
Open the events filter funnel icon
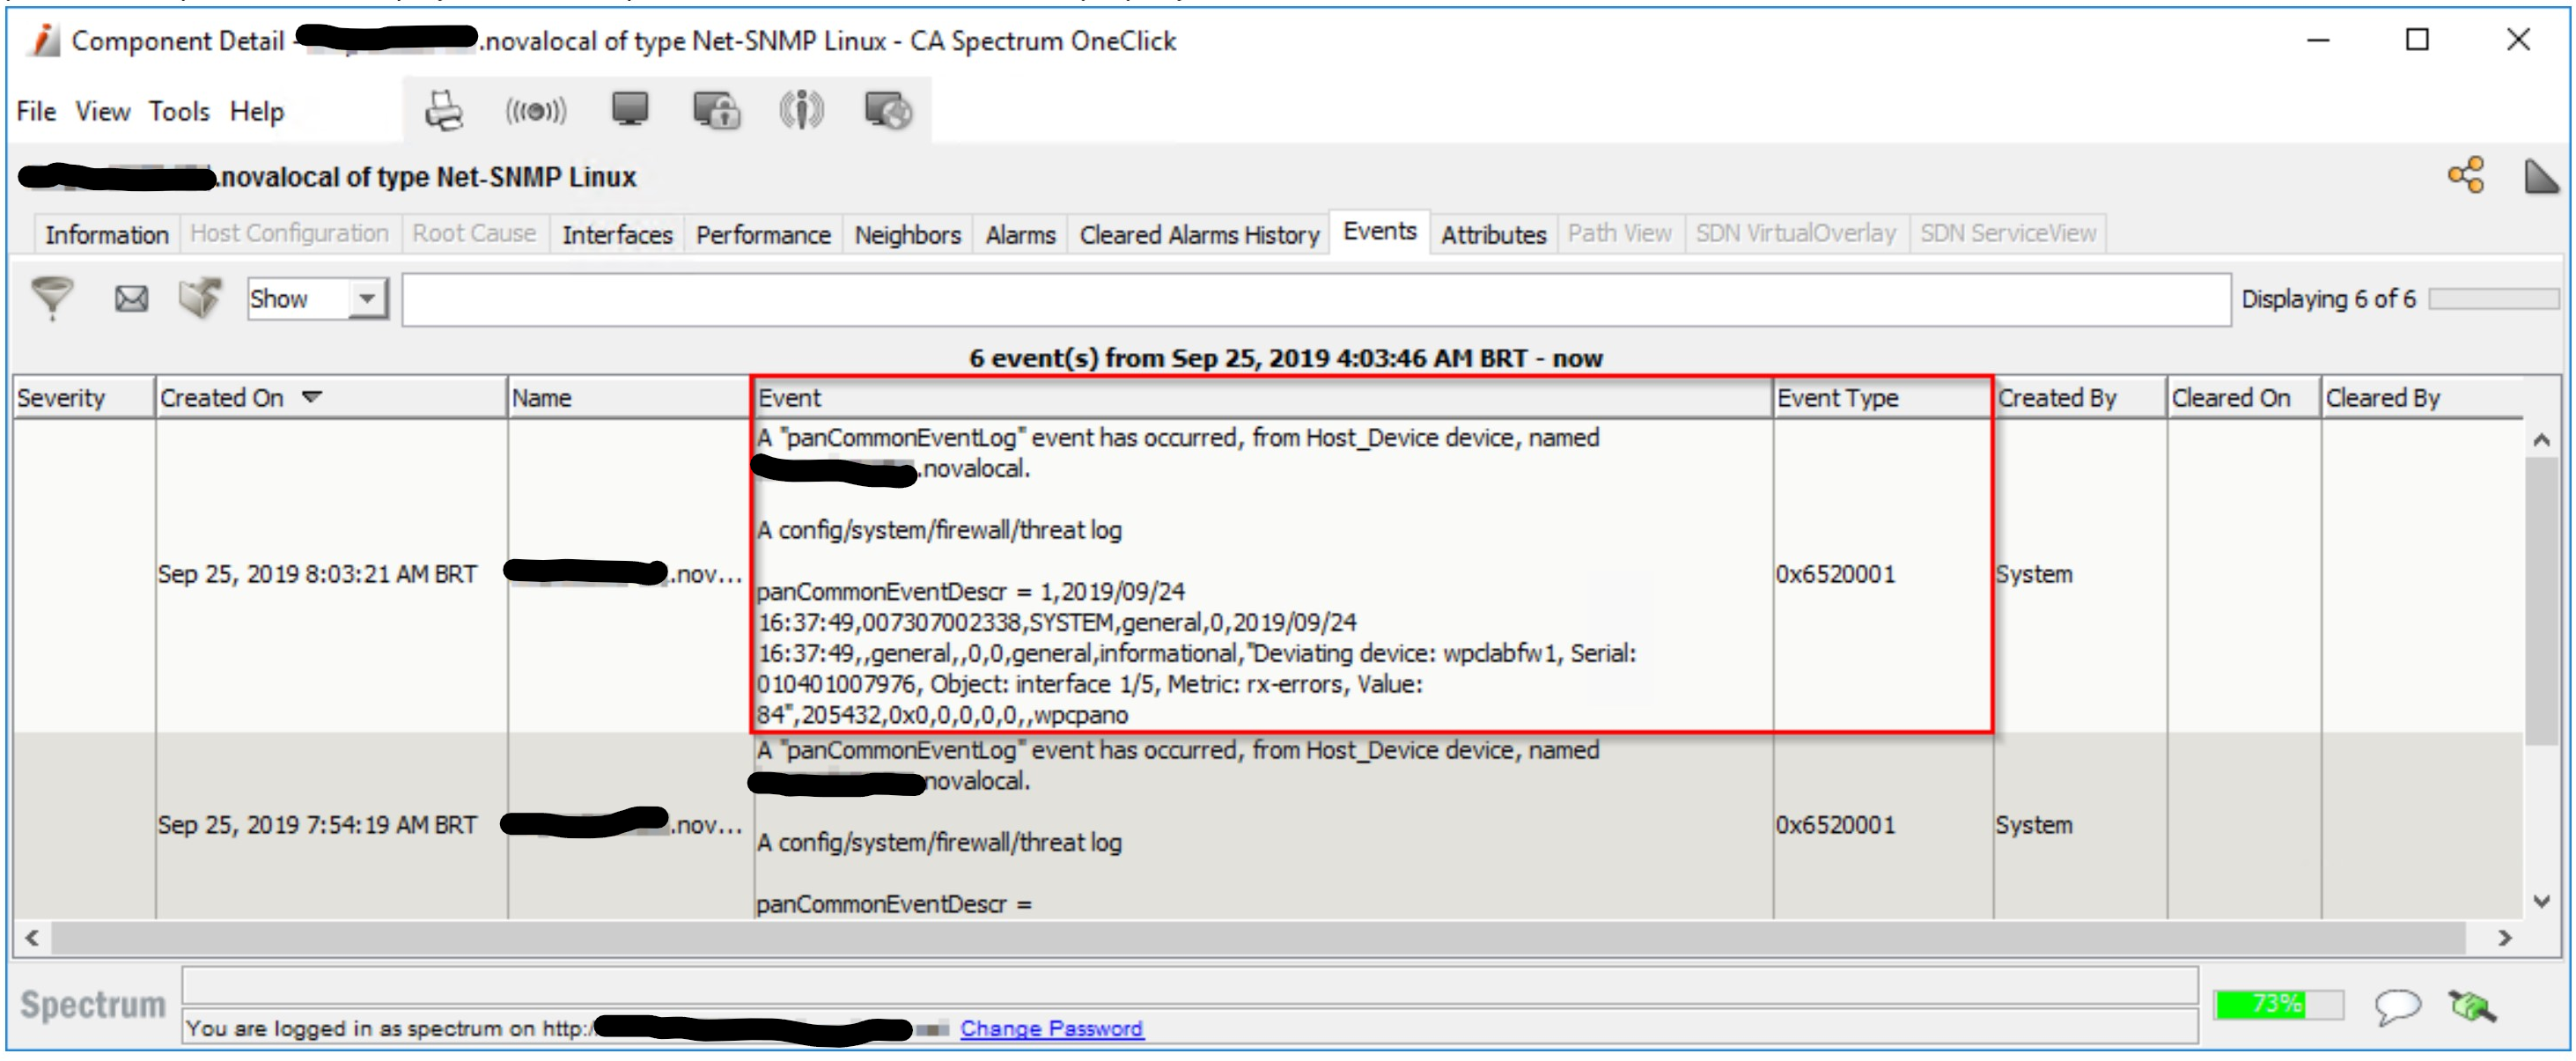point(52,298)
